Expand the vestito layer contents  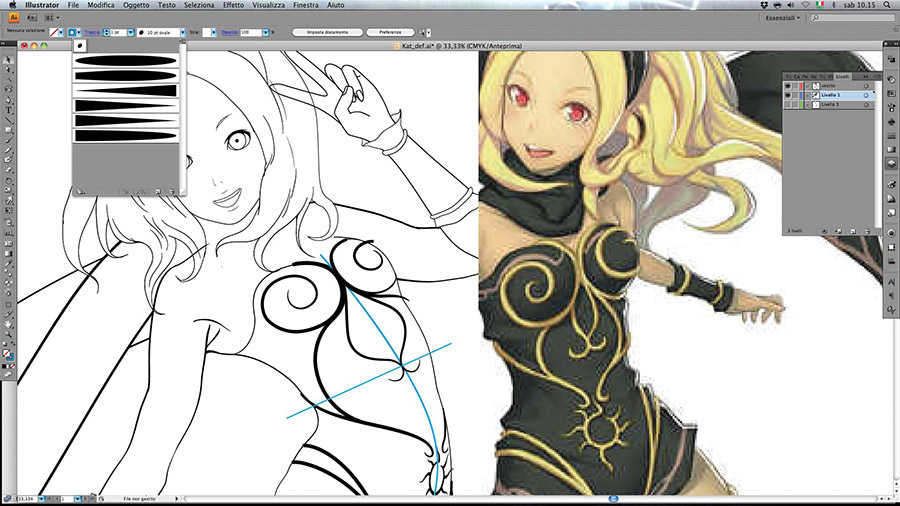[808, 86]
